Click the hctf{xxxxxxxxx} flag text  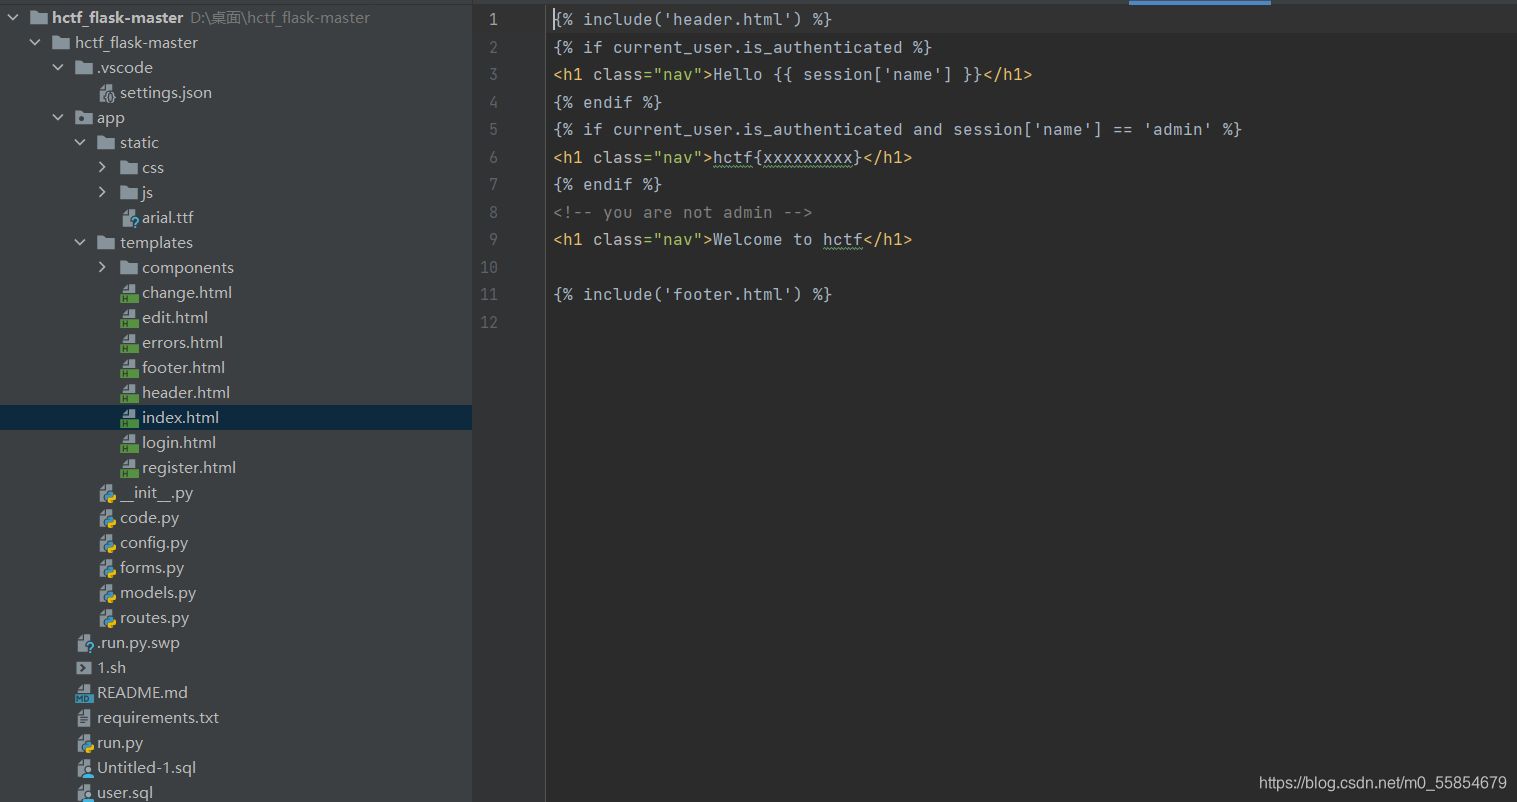coord(787,157)
